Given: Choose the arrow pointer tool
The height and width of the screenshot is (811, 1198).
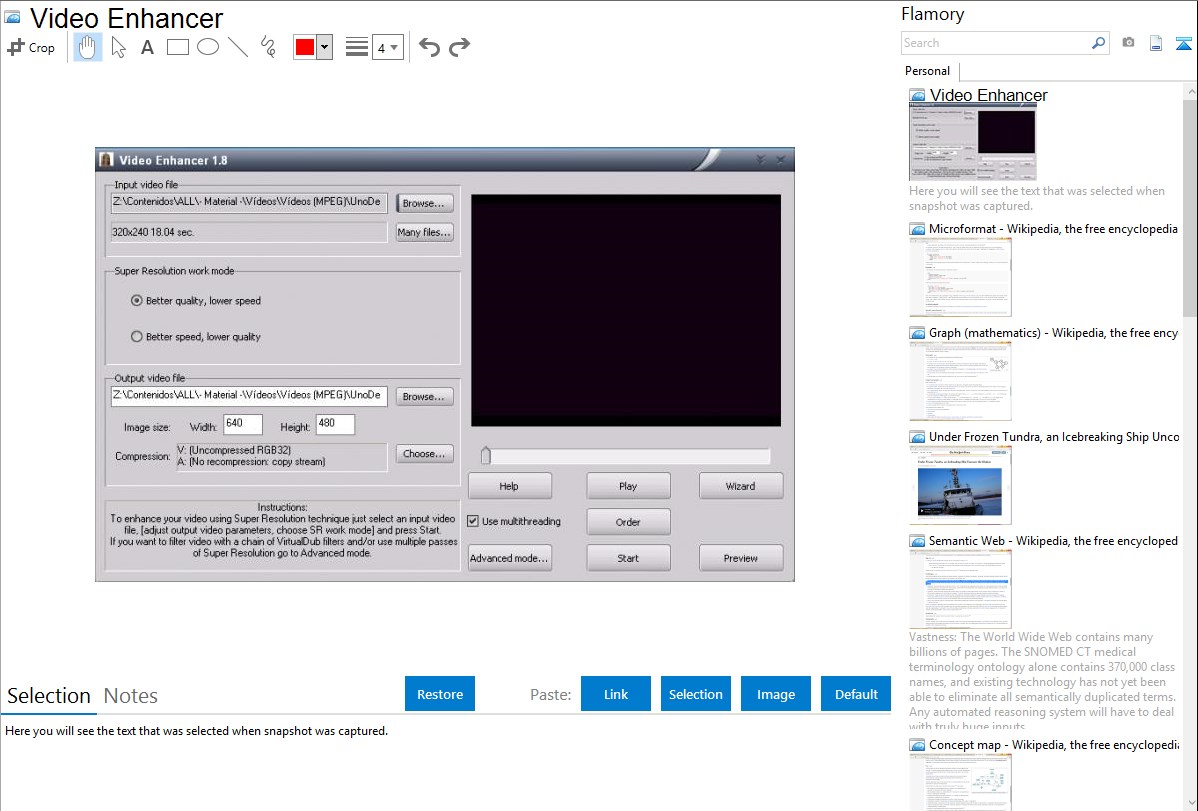Looking at the screenshot, I should tap(118, 47).
